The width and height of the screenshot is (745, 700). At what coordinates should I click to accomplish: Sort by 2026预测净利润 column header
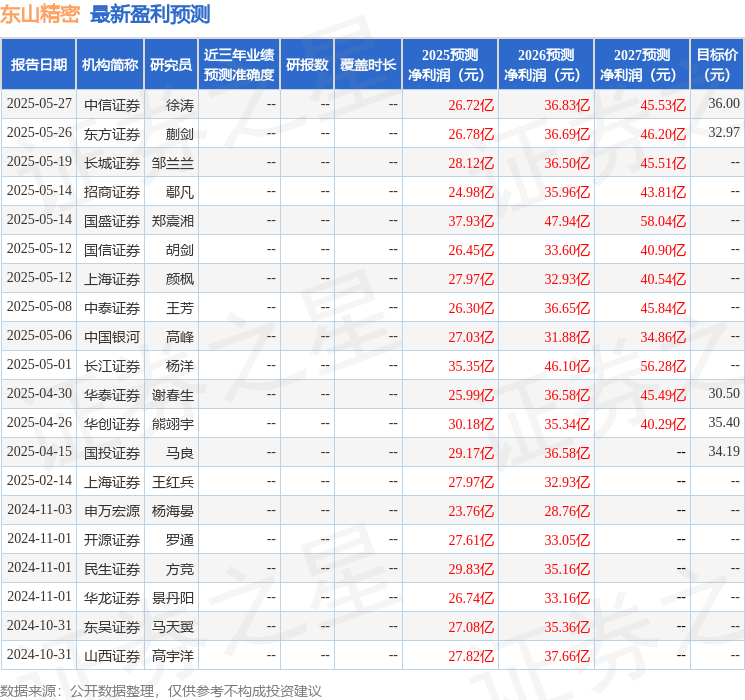tap(546, 65)
